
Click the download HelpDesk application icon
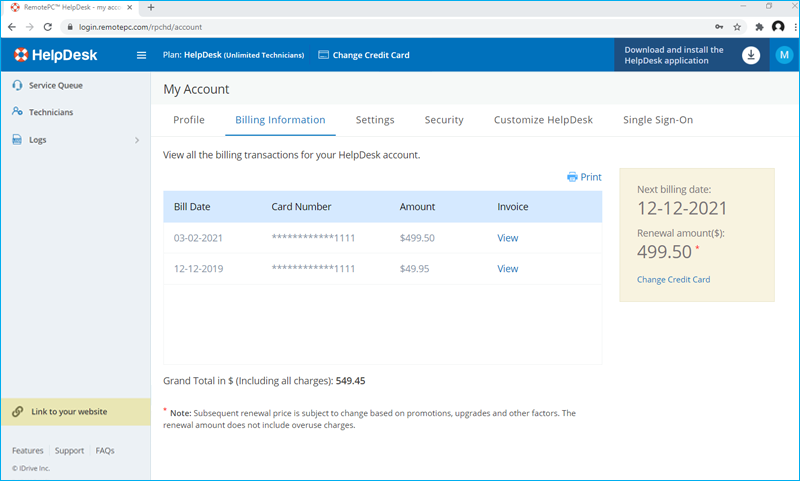(x=751, y=55)
